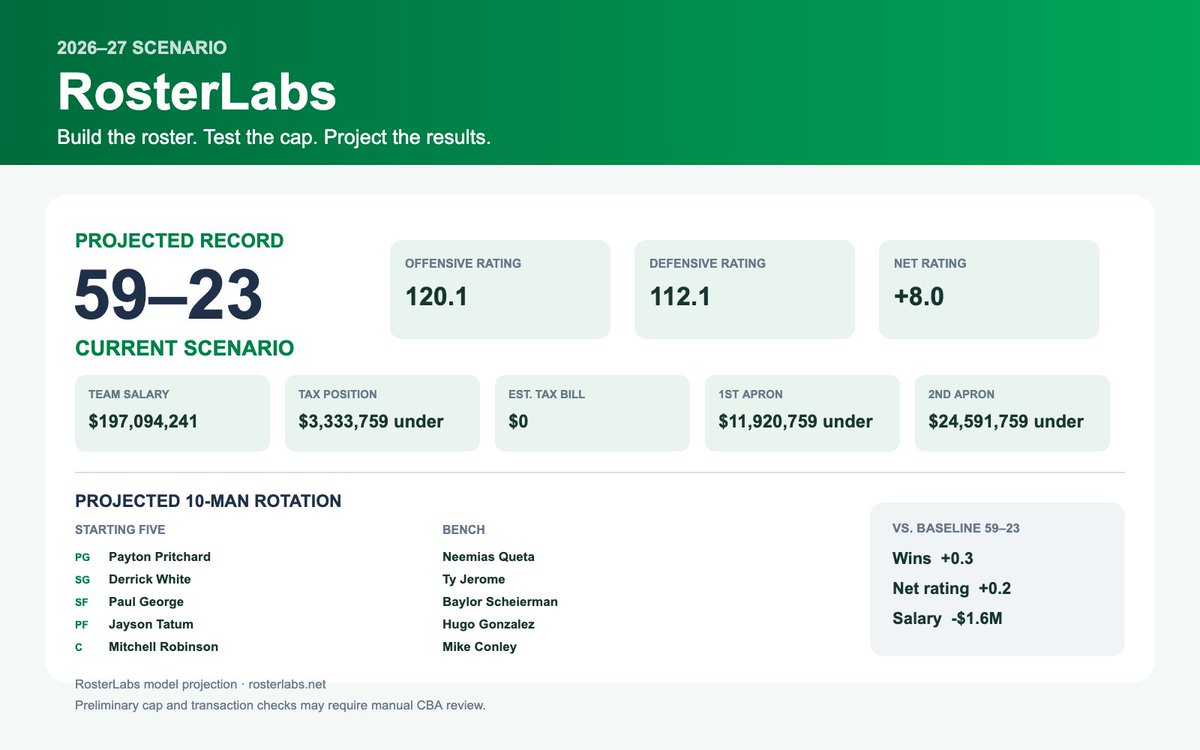Click the 'BENCH' column header
Screen dimensions: 1200x750
pyautogui.click(x=464, y=530)
